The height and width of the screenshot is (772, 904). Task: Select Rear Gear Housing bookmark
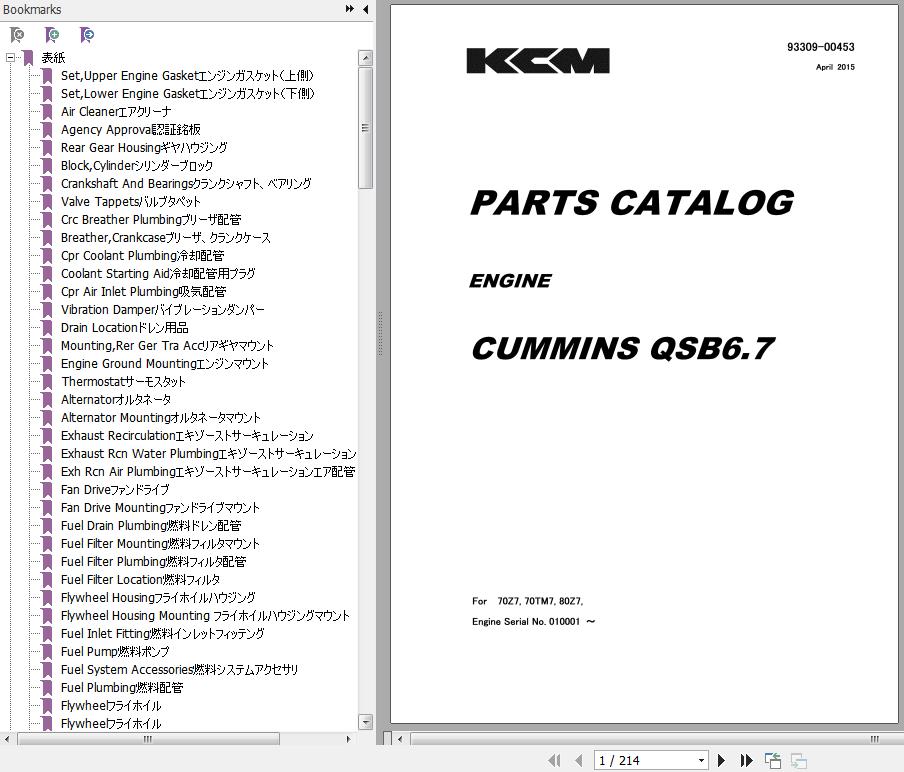[144, 148]
